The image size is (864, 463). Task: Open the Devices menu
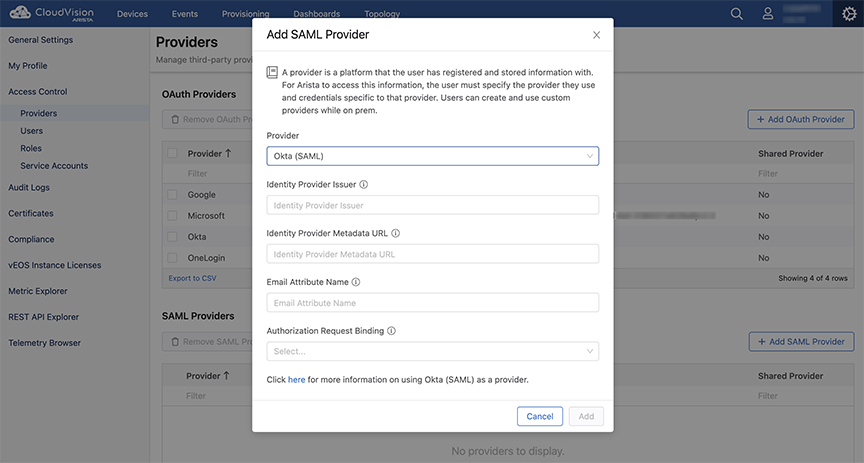point(132,14)
